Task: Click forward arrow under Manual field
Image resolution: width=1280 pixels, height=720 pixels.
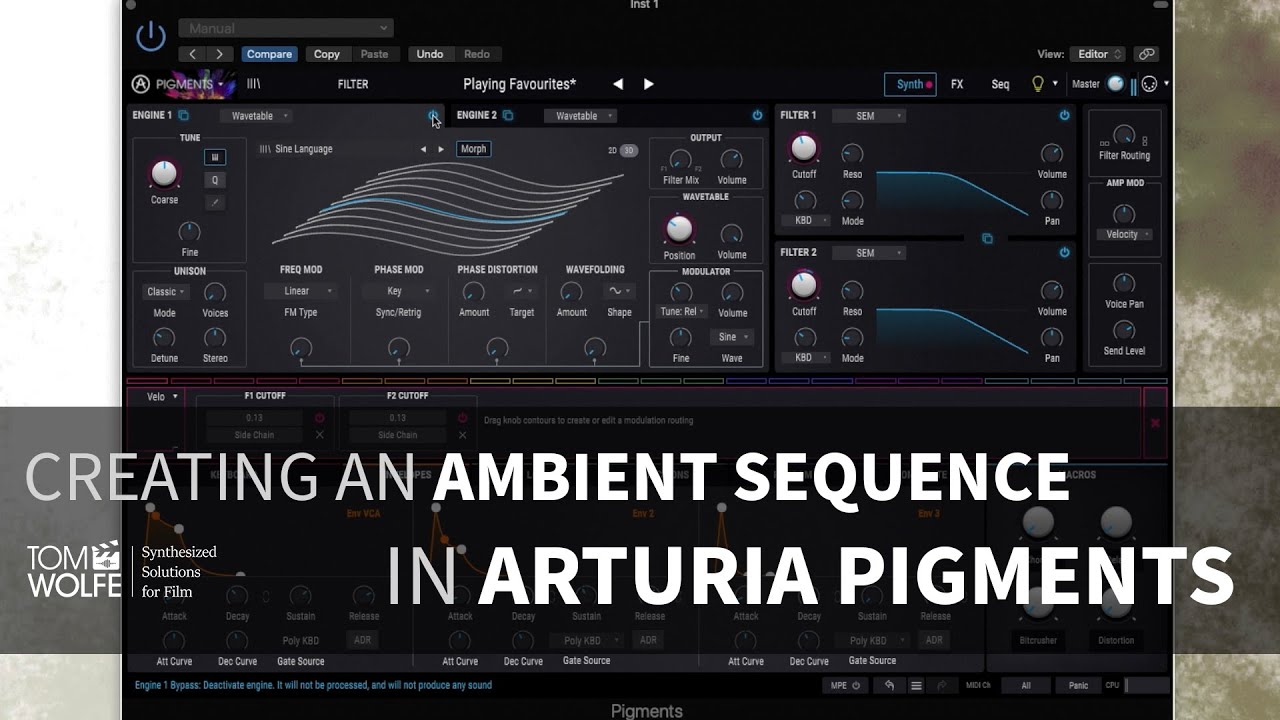Action: click(x=220, y=54)
